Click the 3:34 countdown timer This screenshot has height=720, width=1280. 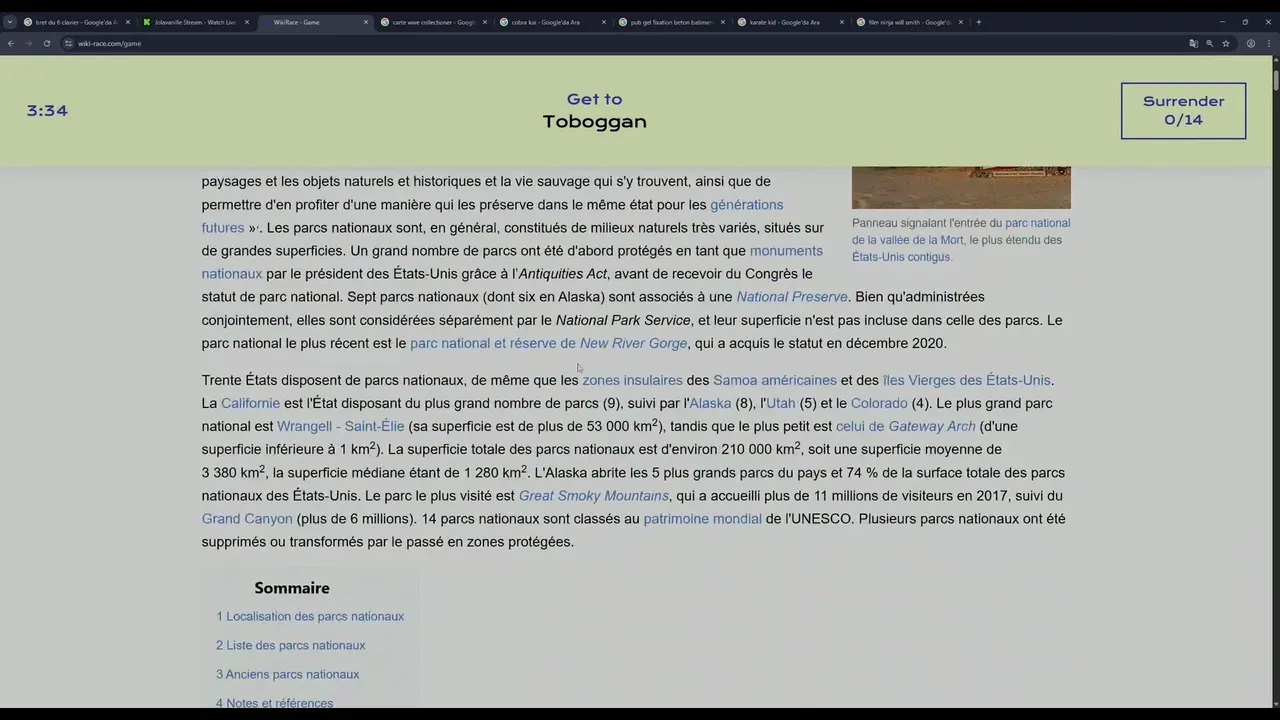pyautogui.click(x=47, y=111)
